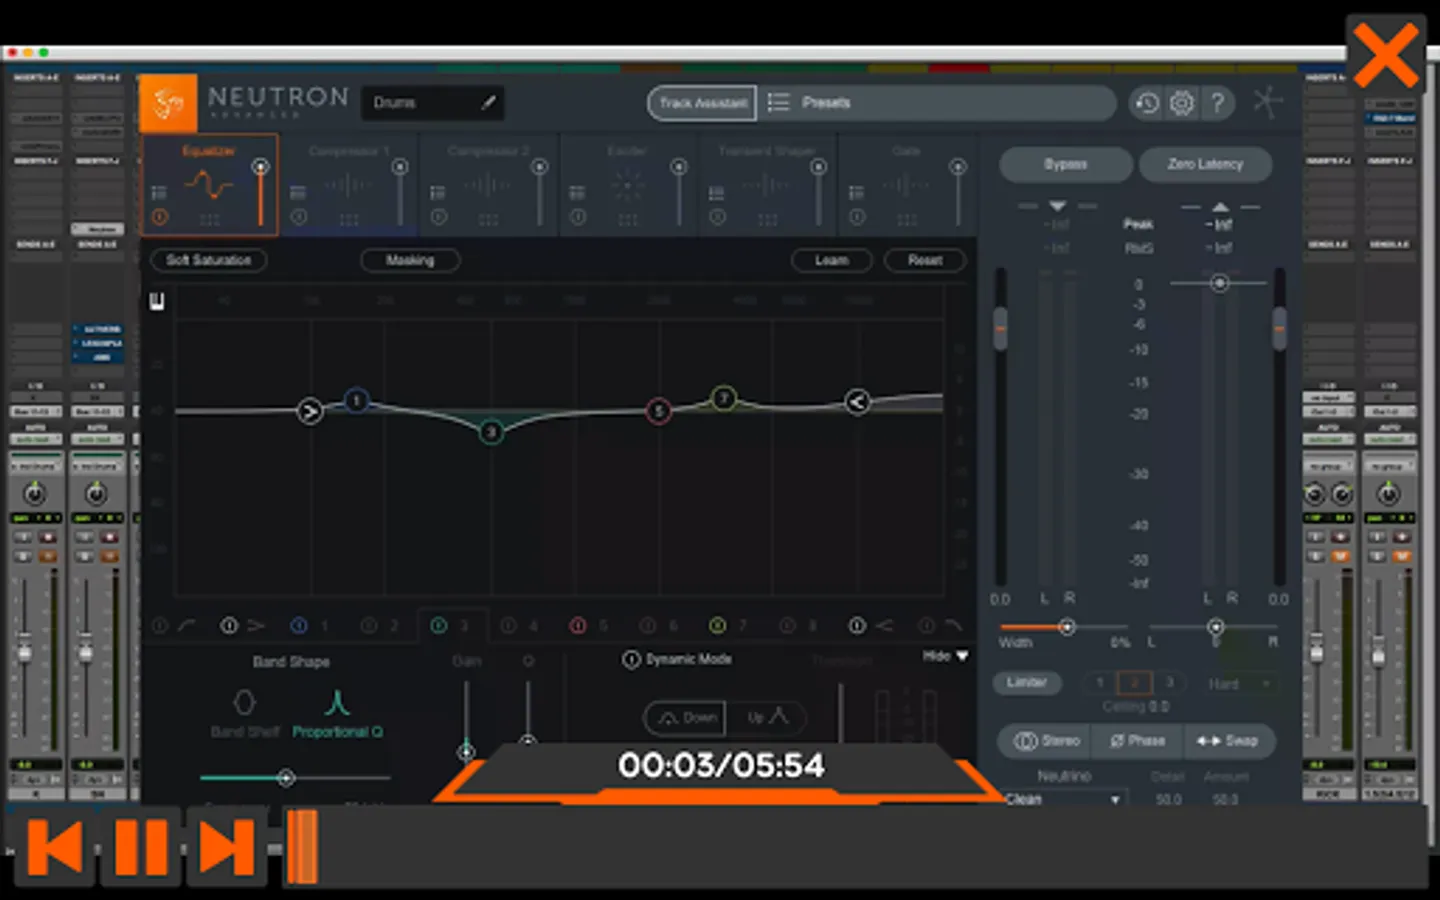The image size is (1440, 900).
Task: Close the video with orange X
Action: [1385, 56]
